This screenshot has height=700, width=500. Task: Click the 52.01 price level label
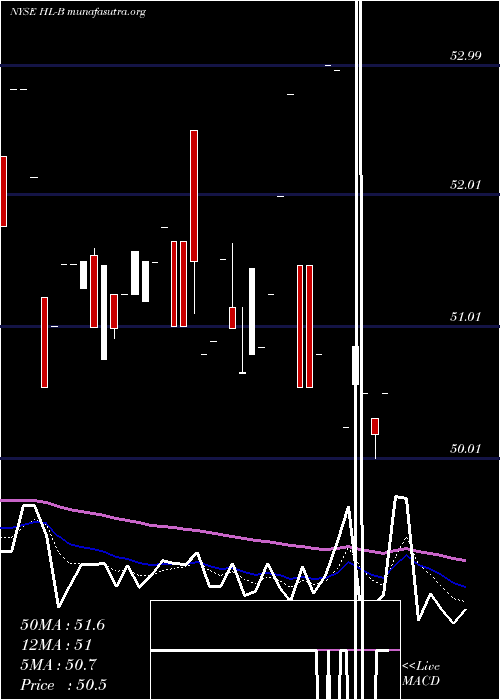click(466, 184)
